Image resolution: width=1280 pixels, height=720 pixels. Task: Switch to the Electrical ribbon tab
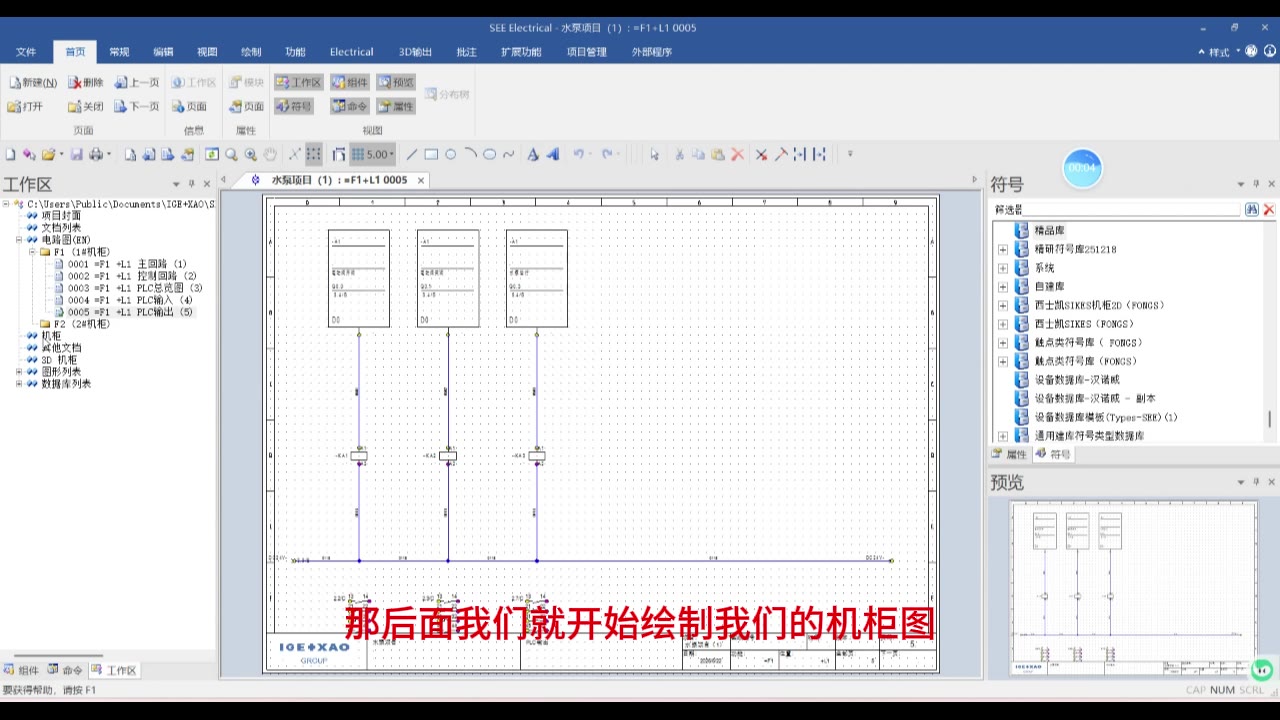click(x=351, y=52)
